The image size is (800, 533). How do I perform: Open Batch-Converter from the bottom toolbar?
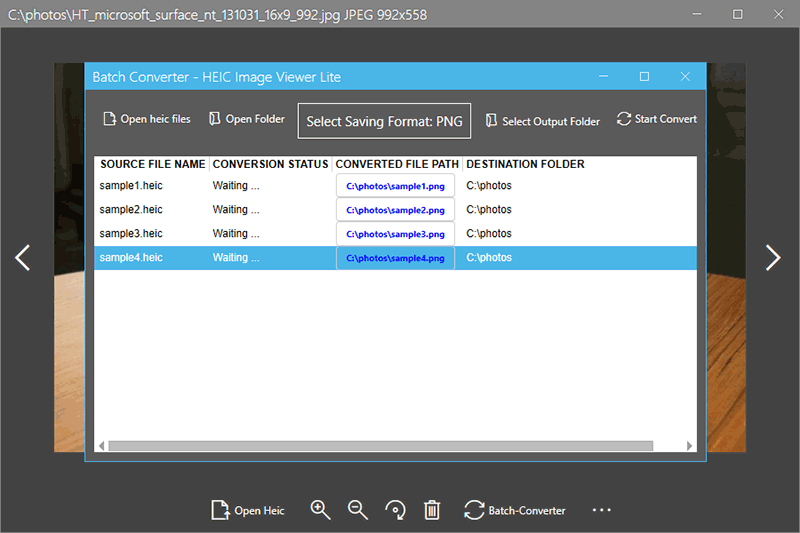coord(515,510)
